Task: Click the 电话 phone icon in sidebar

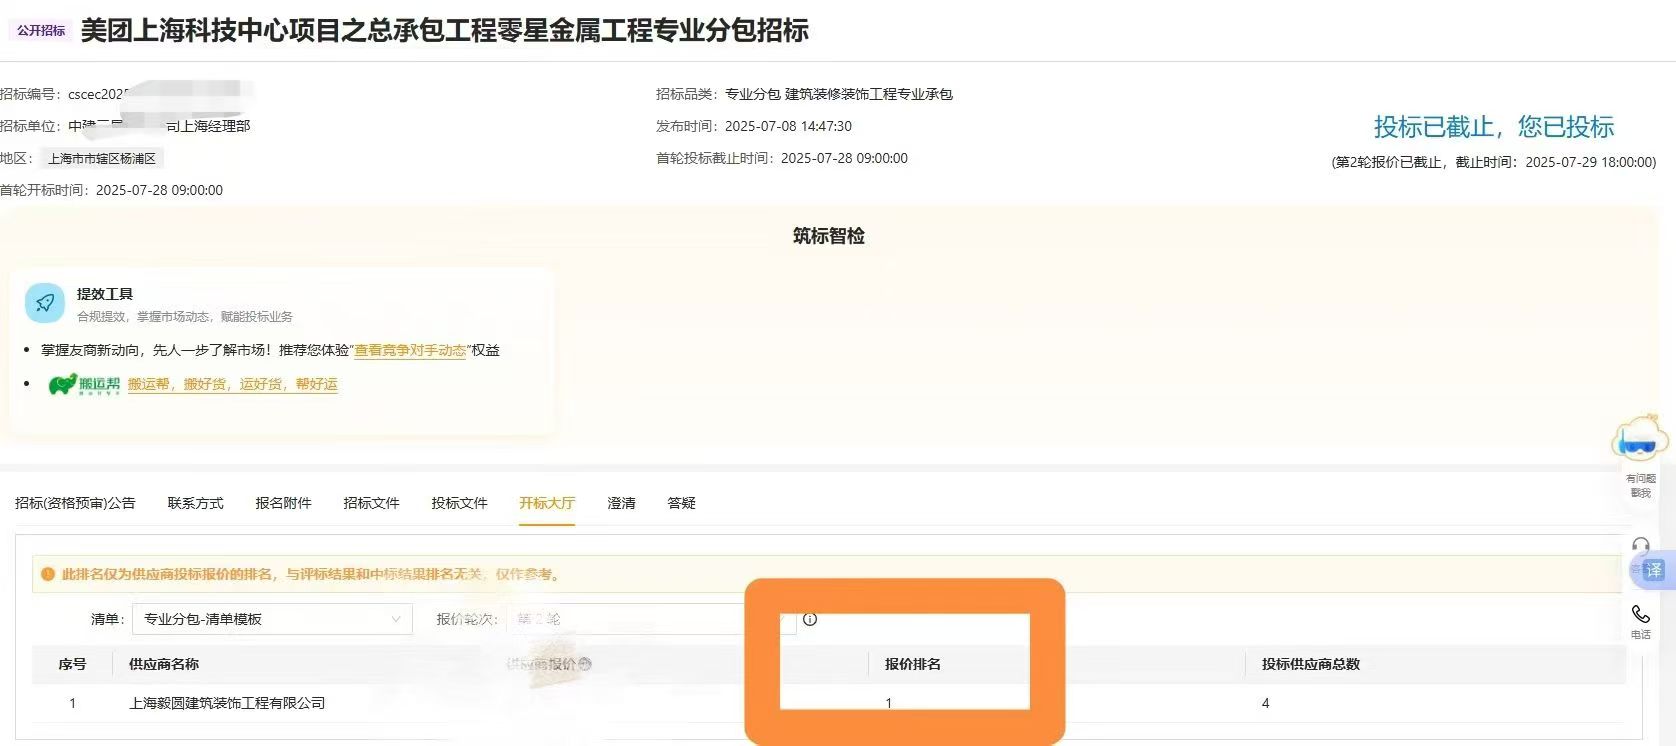Action: point(1641,615)
